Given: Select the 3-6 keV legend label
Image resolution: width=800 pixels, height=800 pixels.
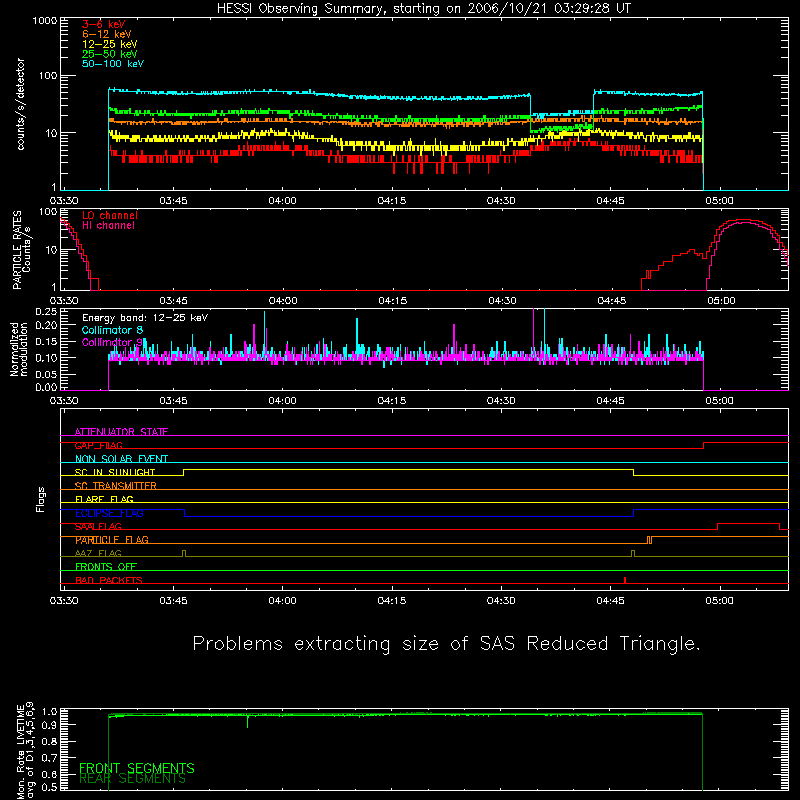Looking at the screenshot, I should (104, 24).
